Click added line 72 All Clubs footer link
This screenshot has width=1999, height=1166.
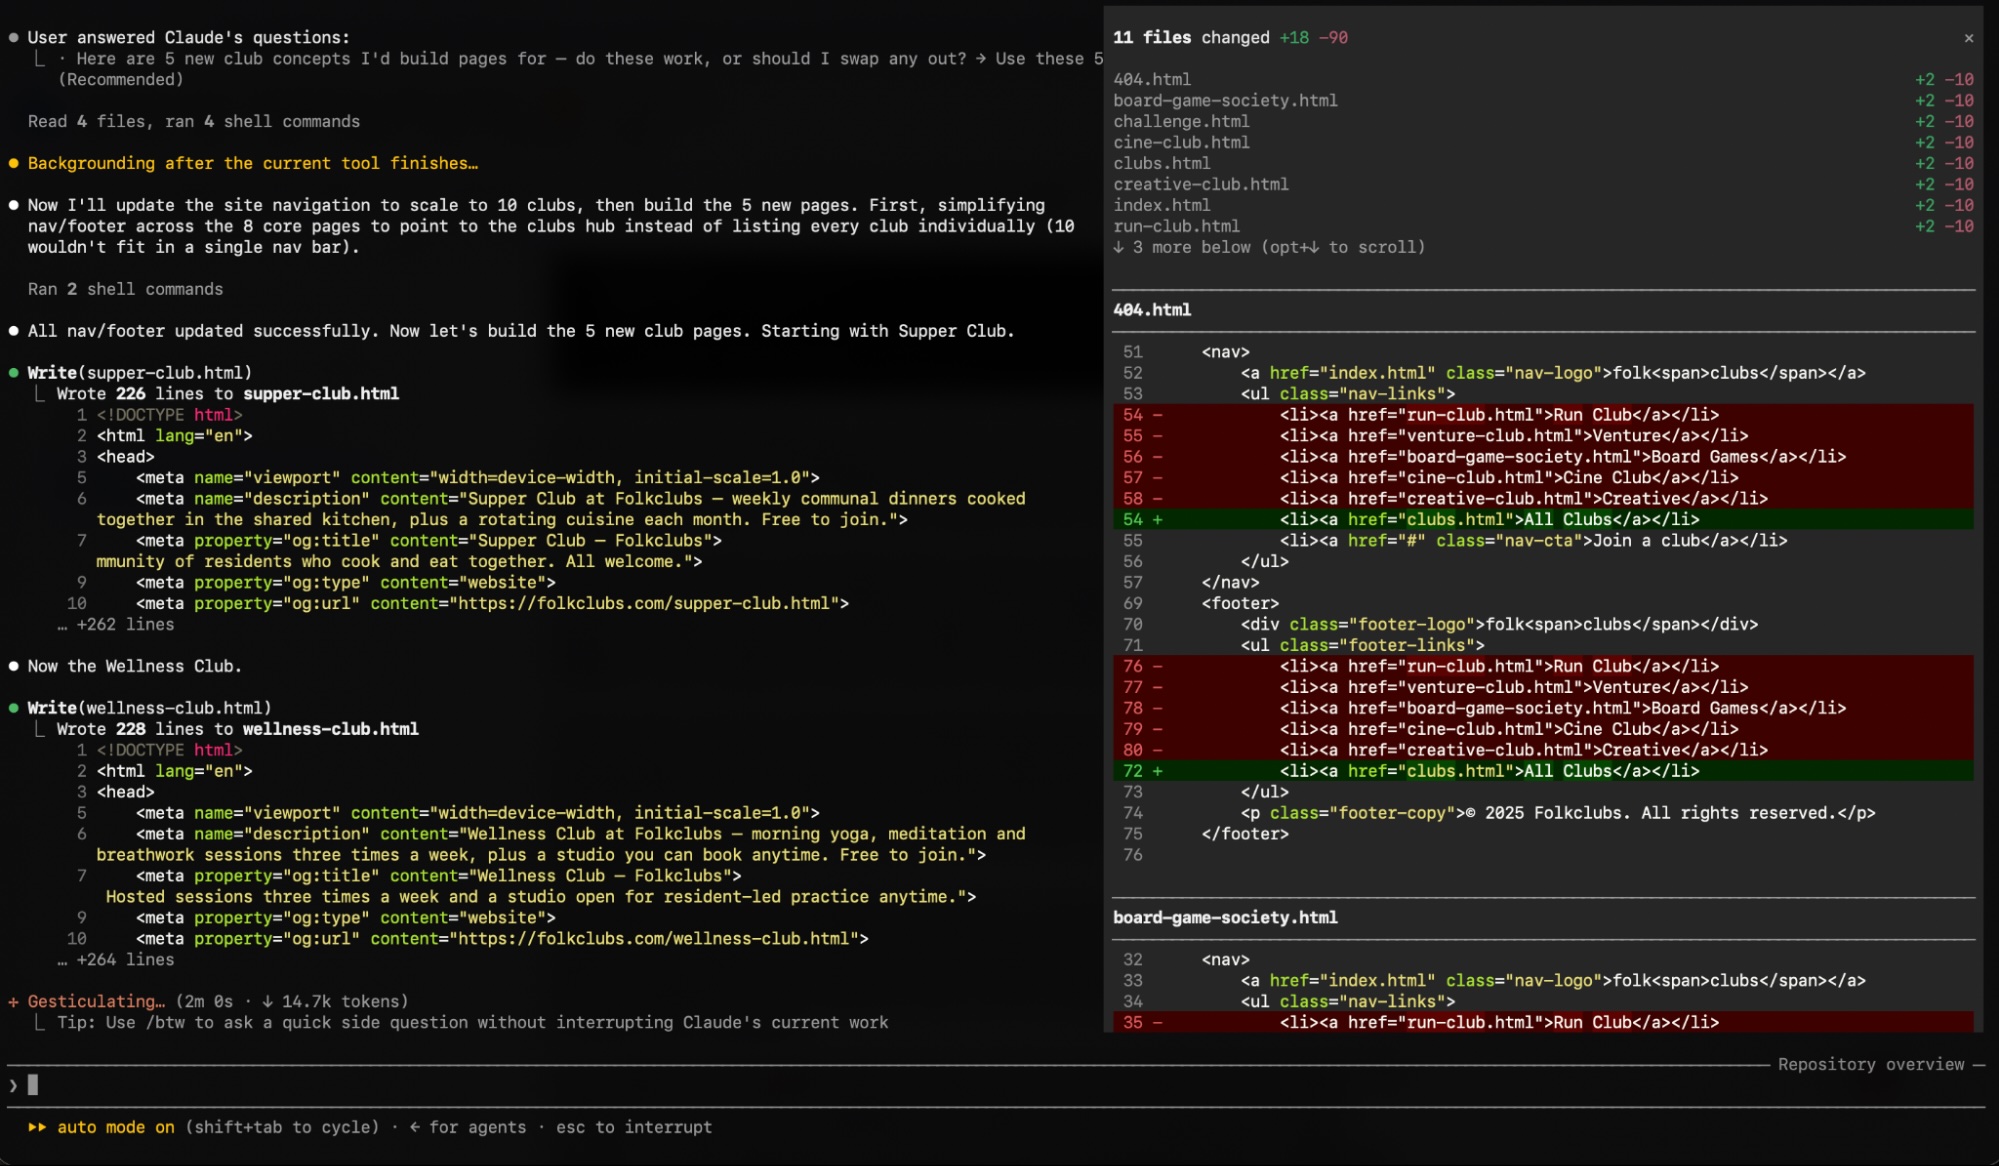click(1543, 771)
